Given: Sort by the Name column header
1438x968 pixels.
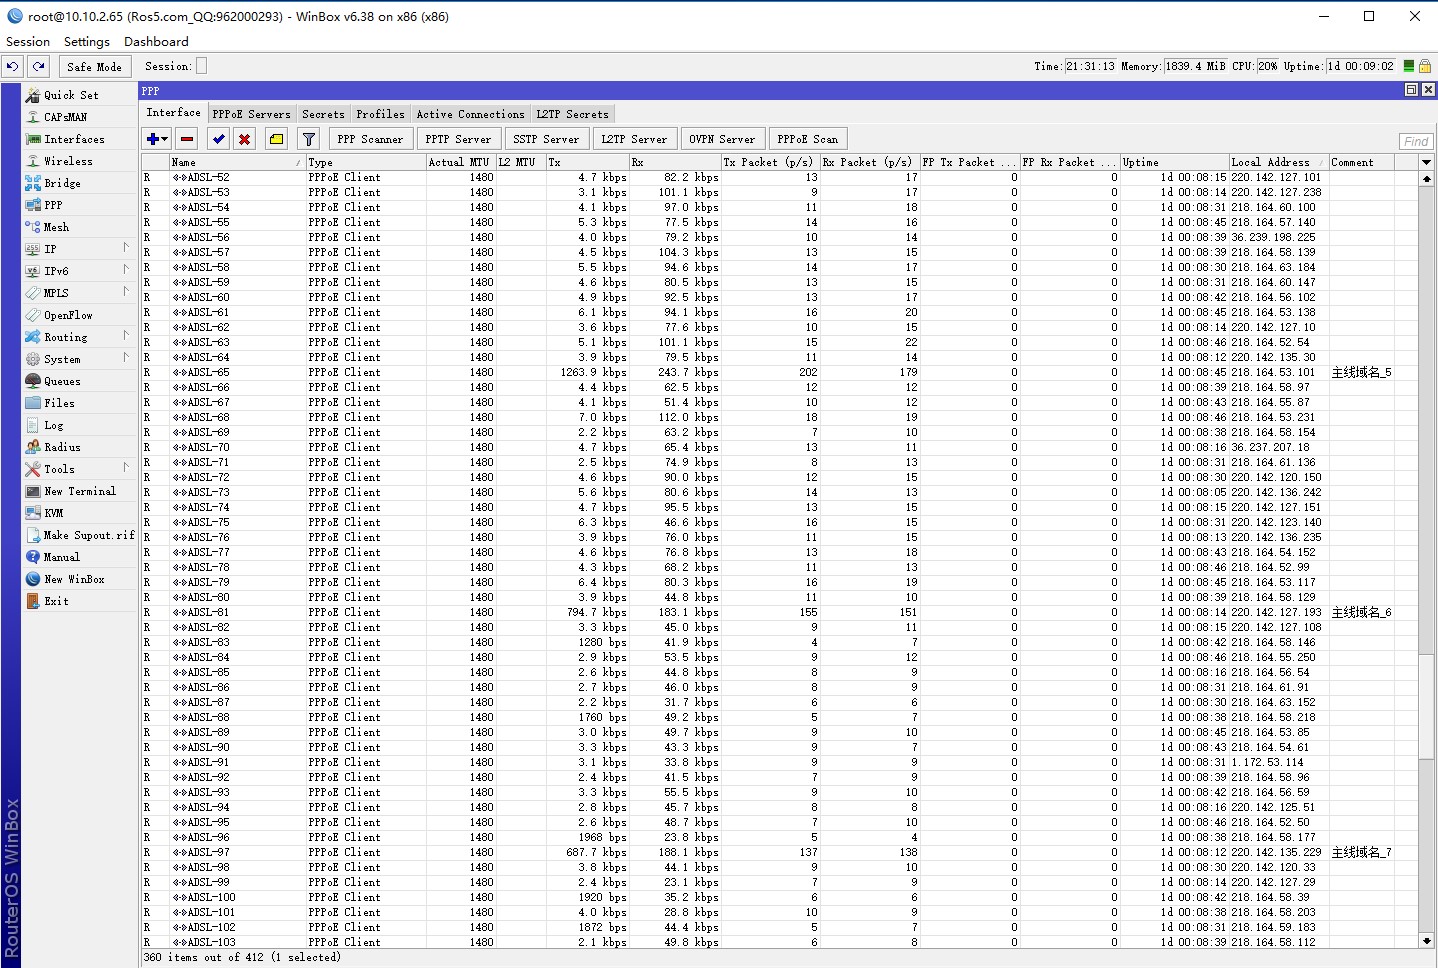Looking at the screenshot, I should coord(236,162).
